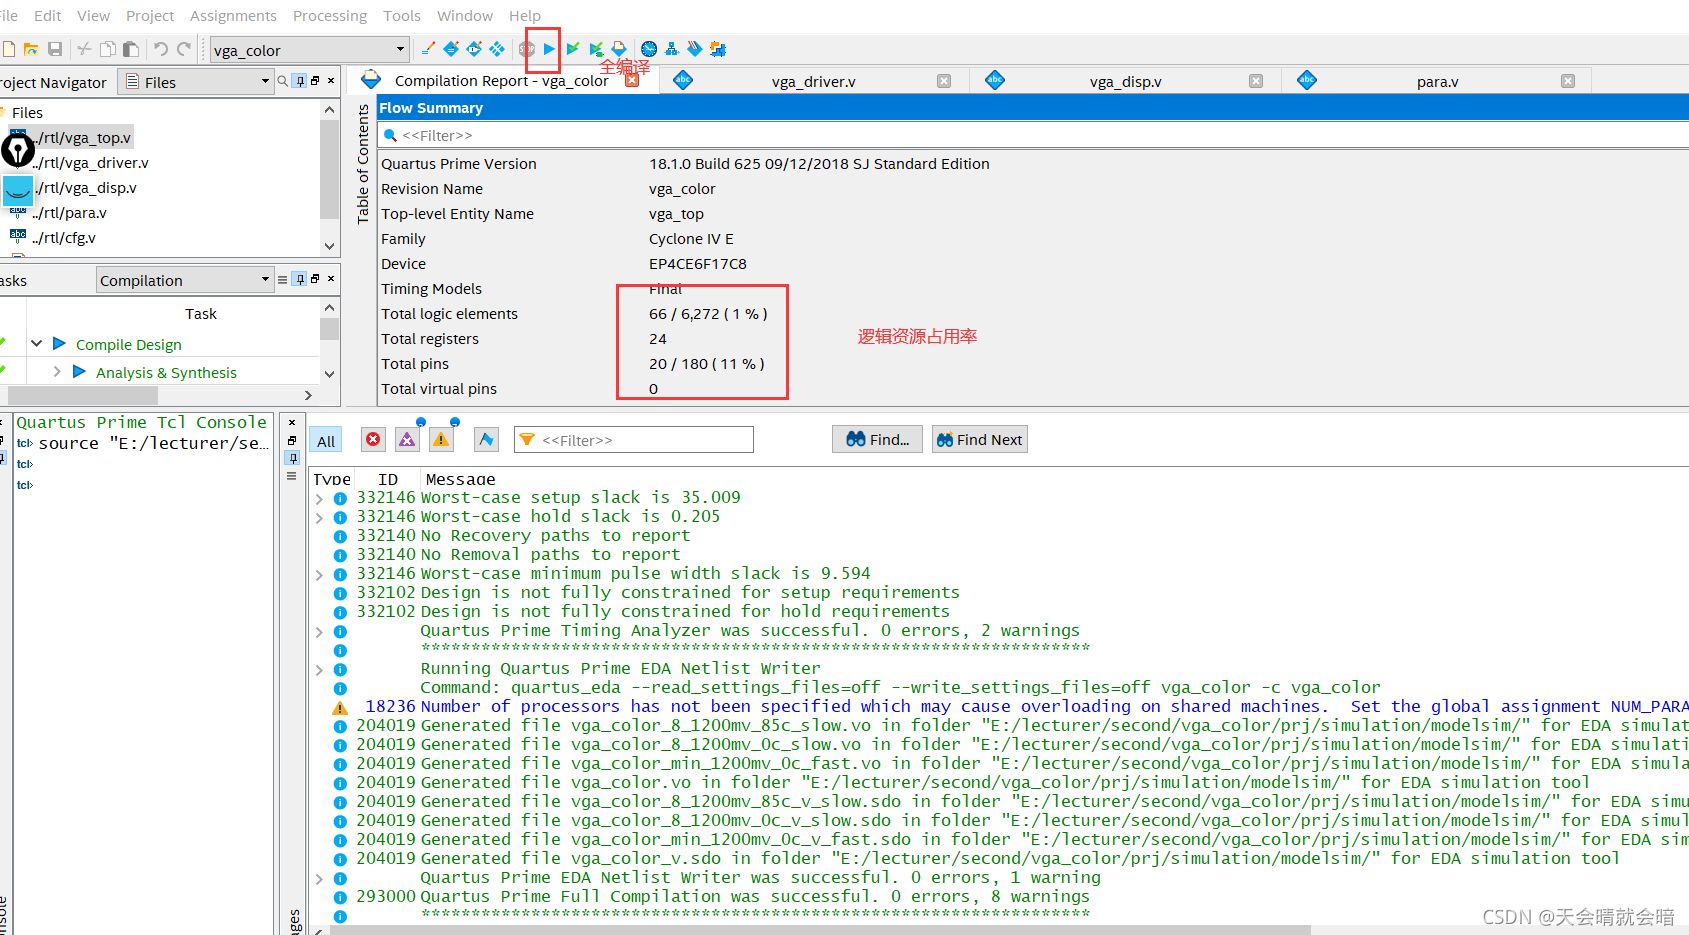Click the Undo arrow icon

160,49
